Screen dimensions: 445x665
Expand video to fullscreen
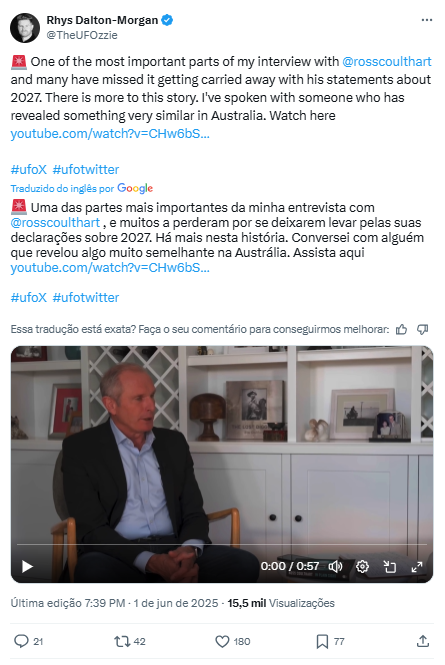tap(417, 566)
